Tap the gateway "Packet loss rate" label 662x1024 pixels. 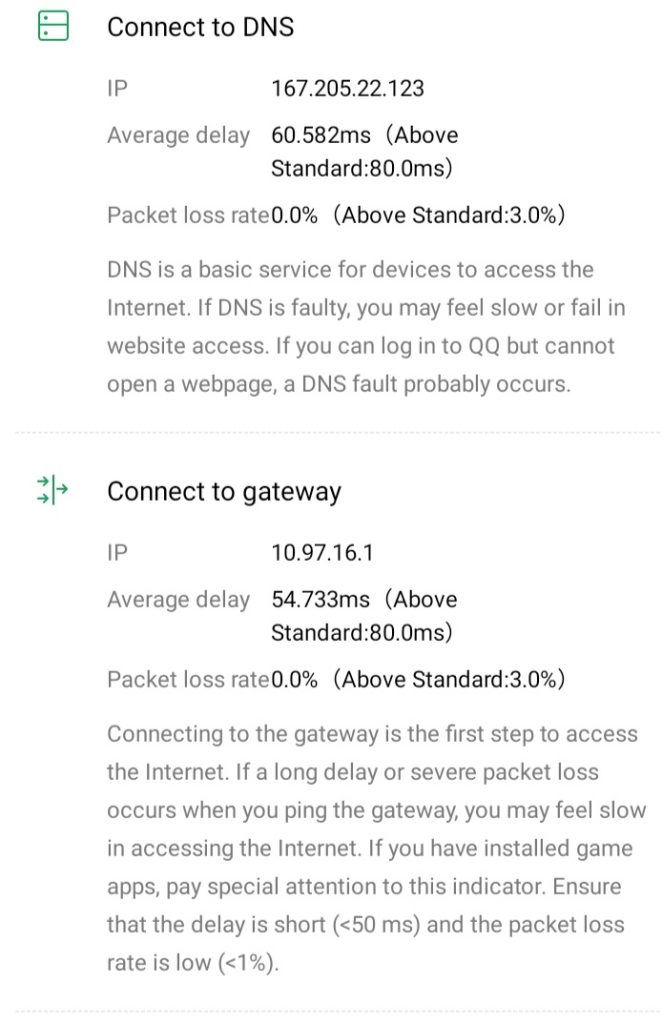point(188,680)
